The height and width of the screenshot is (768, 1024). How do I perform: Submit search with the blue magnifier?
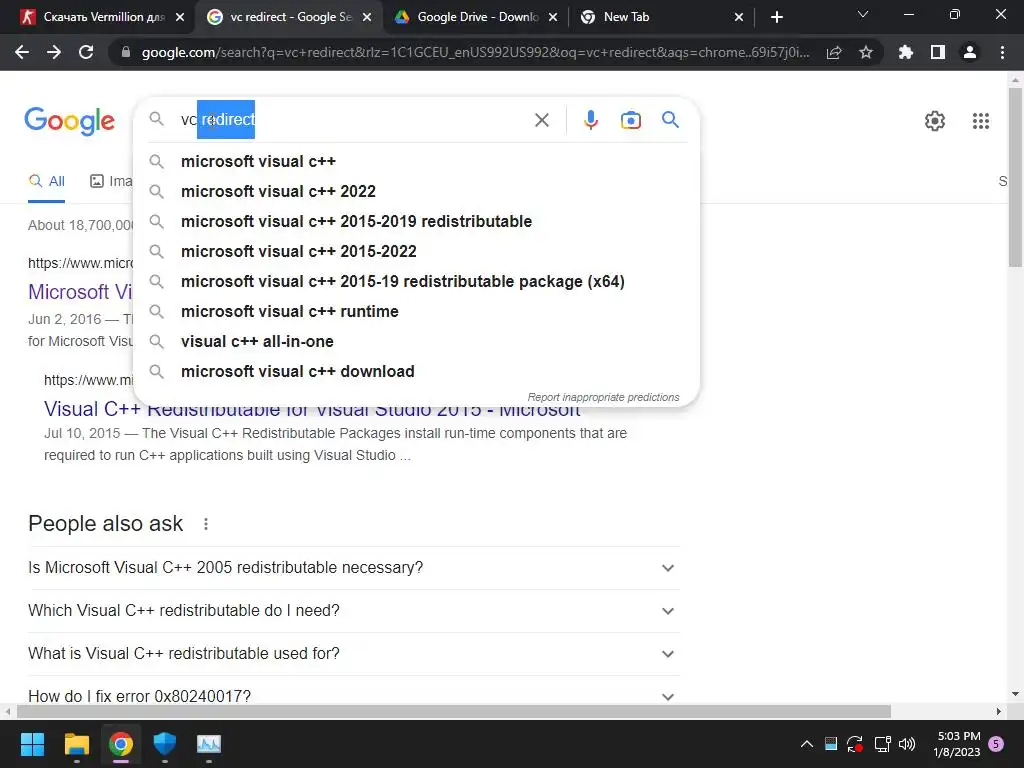[x=670, y=120]
